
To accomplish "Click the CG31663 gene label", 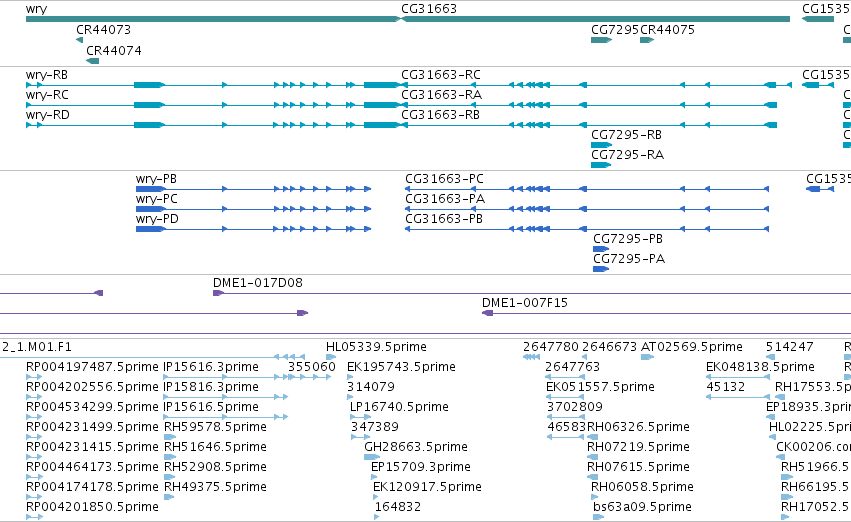I will [429, 9].
